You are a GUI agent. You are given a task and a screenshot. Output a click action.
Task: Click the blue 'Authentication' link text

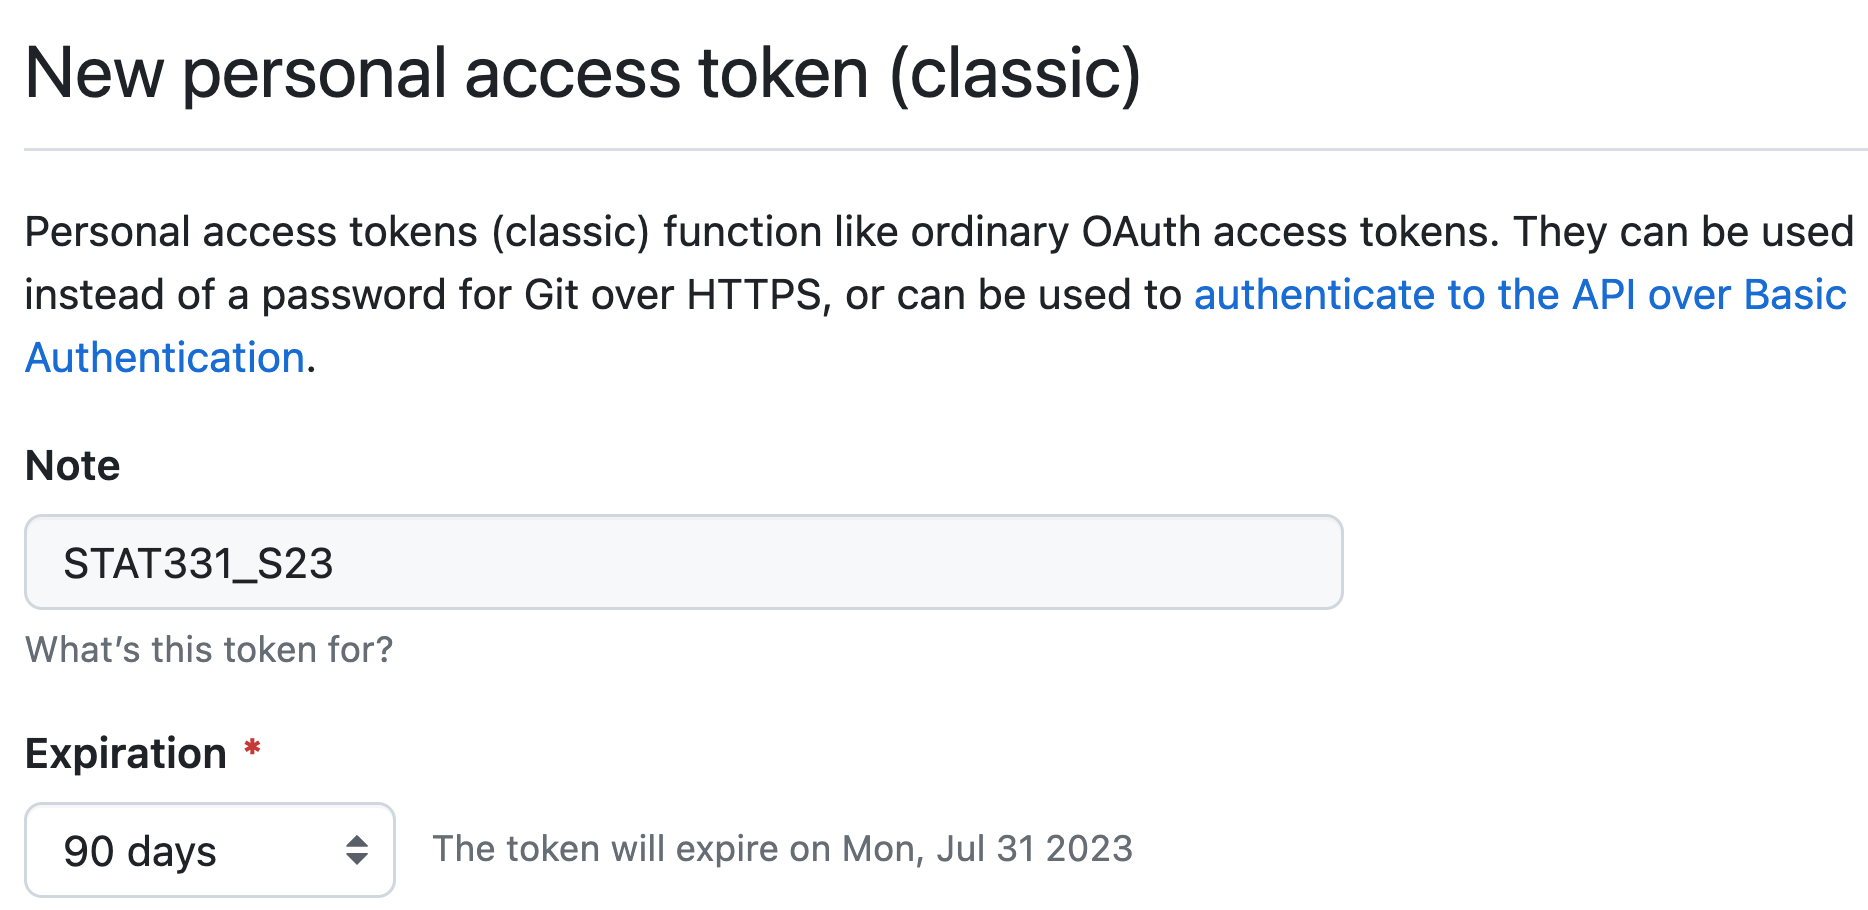tap(165, 358)
